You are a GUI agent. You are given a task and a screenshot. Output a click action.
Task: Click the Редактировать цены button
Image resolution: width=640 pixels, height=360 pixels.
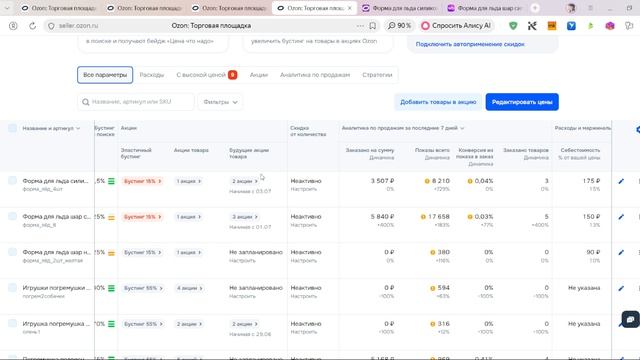[522, 102]
